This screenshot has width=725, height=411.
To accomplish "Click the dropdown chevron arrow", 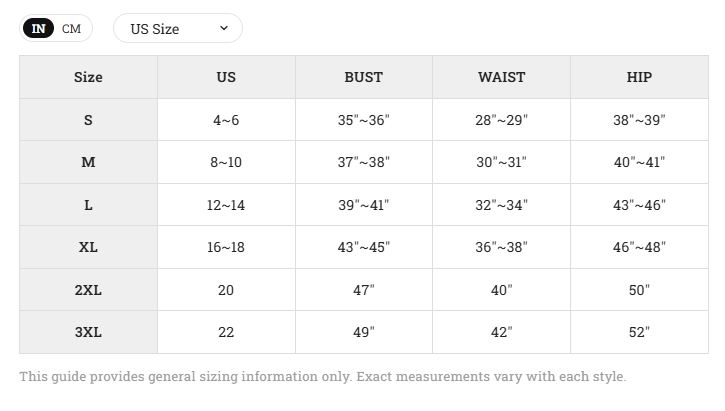I will [x=224, y=28].
